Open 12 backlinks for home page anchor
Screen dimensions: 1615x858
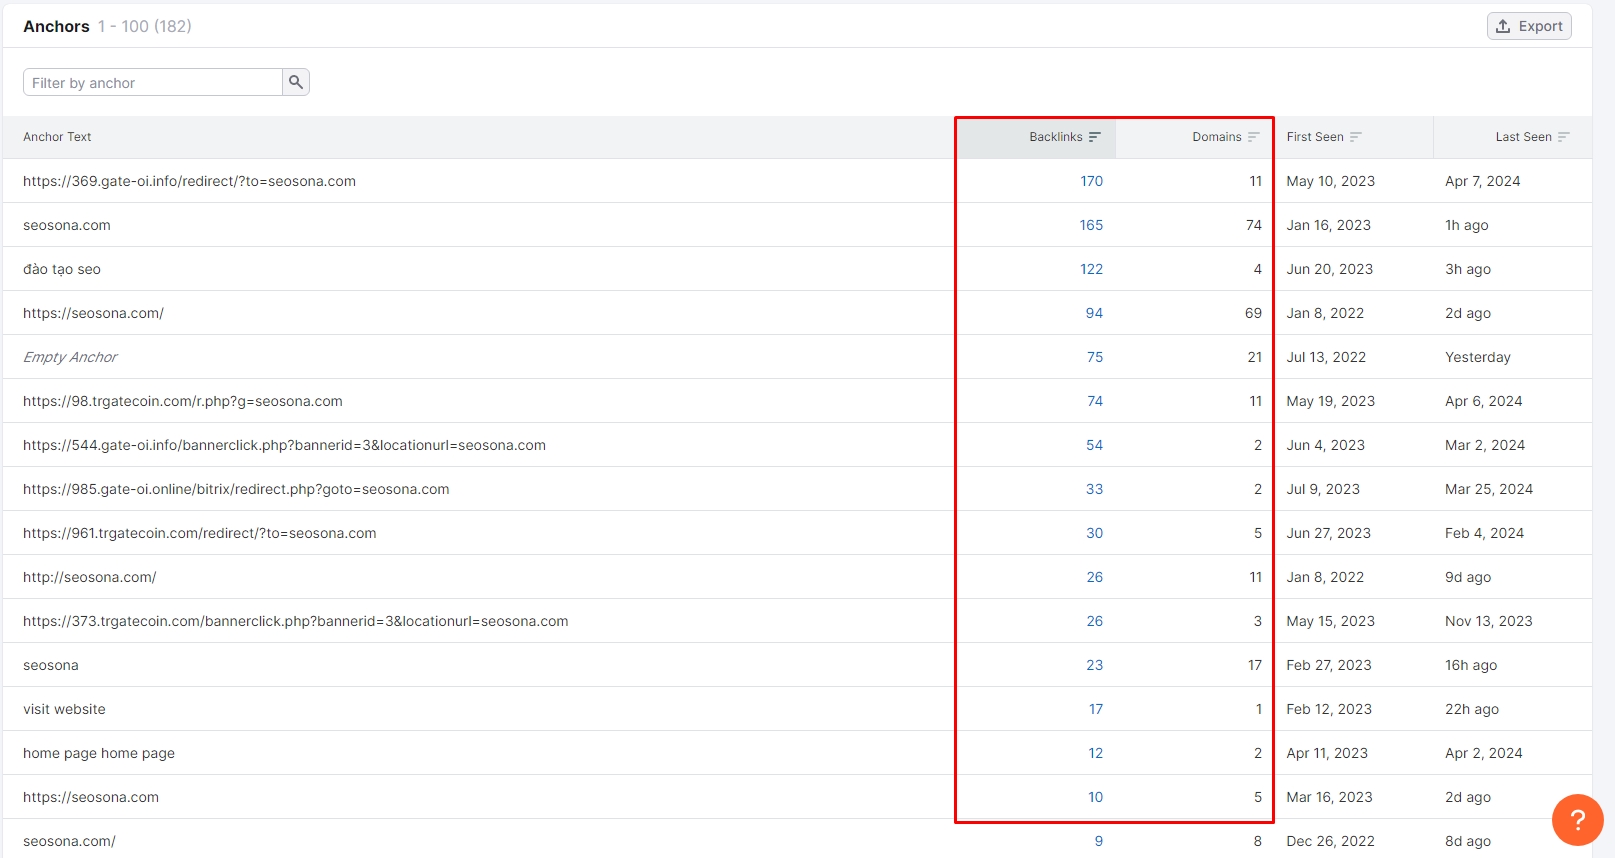click(x=1096, y=753)
